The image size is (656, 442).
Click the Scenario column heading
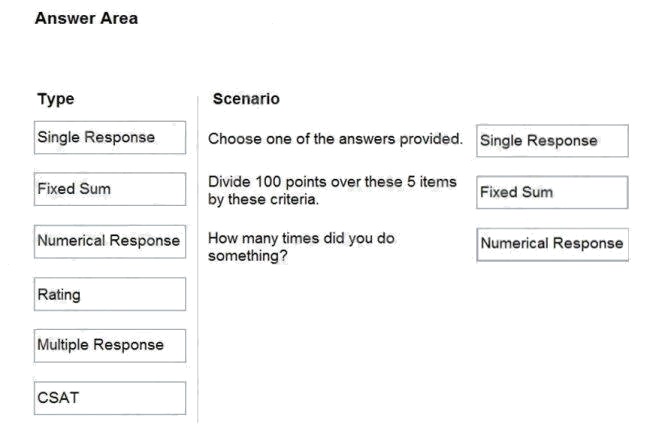(x=246, y=99)
